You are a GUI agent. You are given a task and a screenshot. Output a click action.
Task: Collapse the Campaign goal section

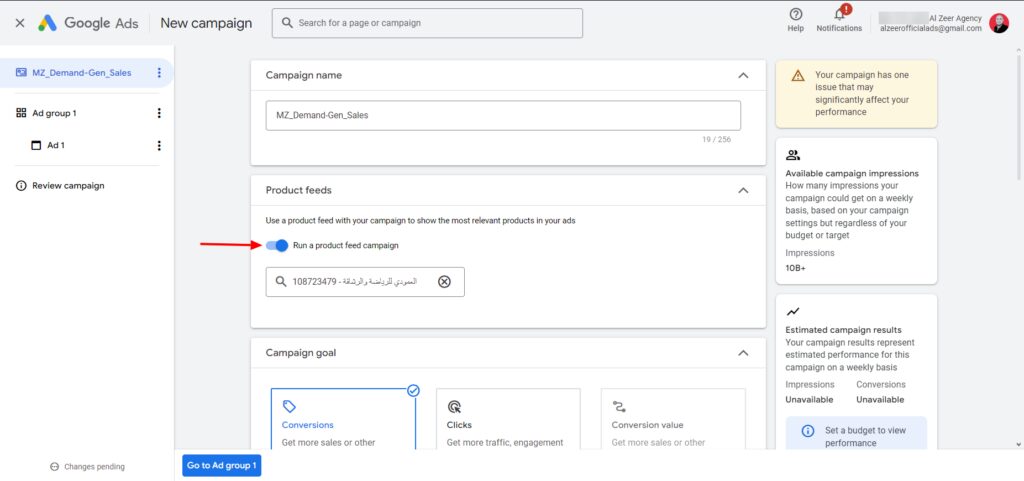coord(743,353)
